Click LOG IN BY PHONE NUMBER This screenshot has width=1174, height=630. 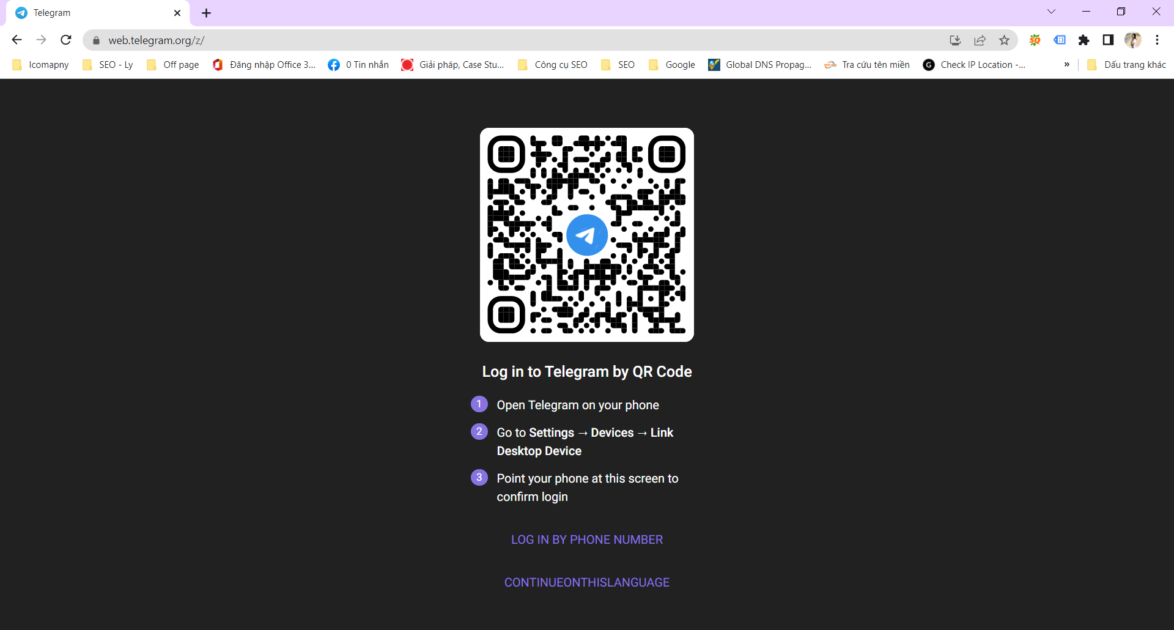587,539
